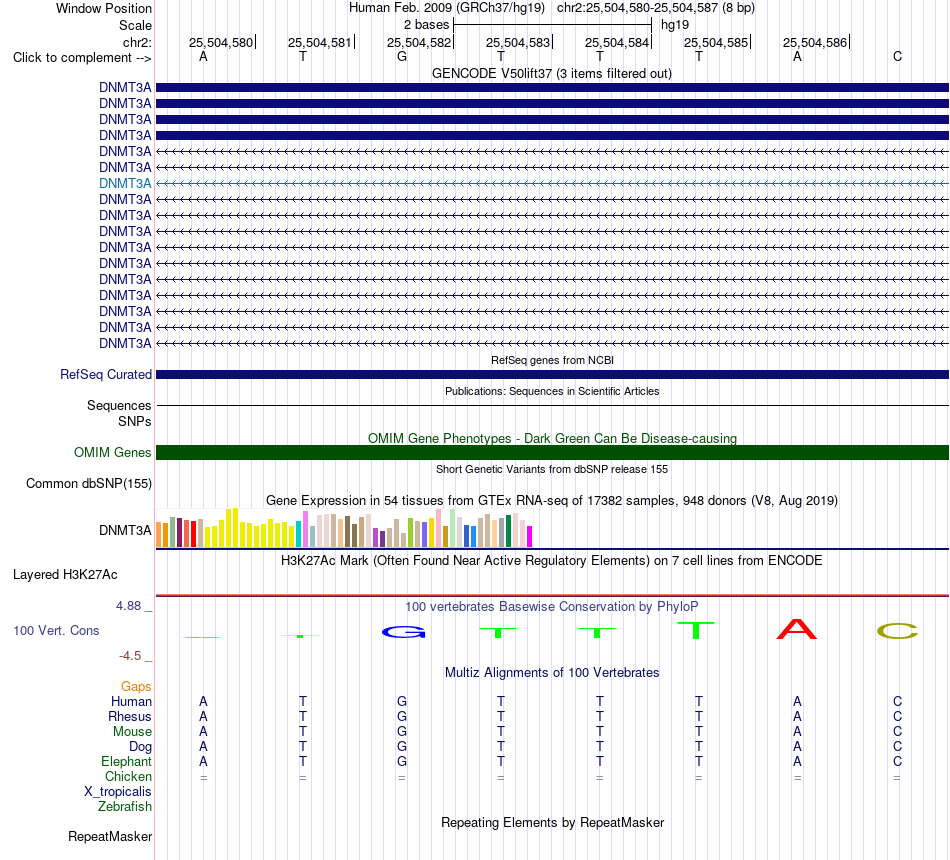This screenshot has width=950, height=860.
Task: Click the black DNMT3A label beside the GTEx bar chart
Action: click(x=125, y=530)
